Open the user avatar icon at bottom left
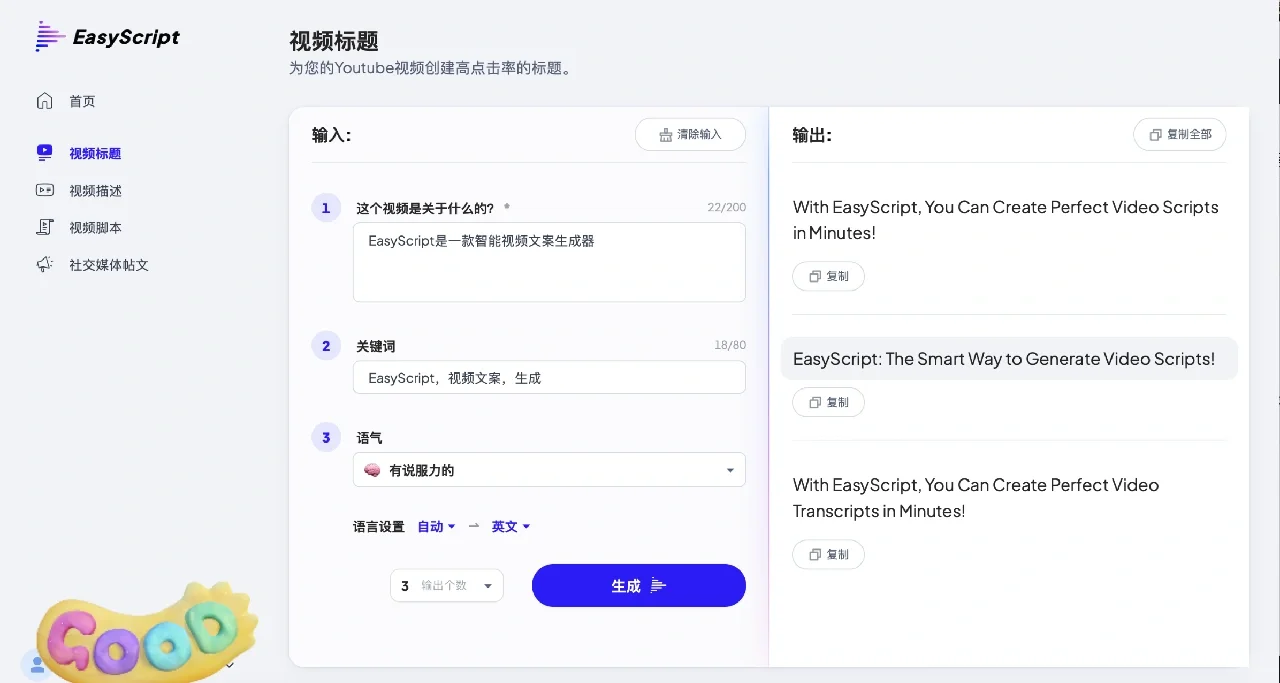 [37, 665]
